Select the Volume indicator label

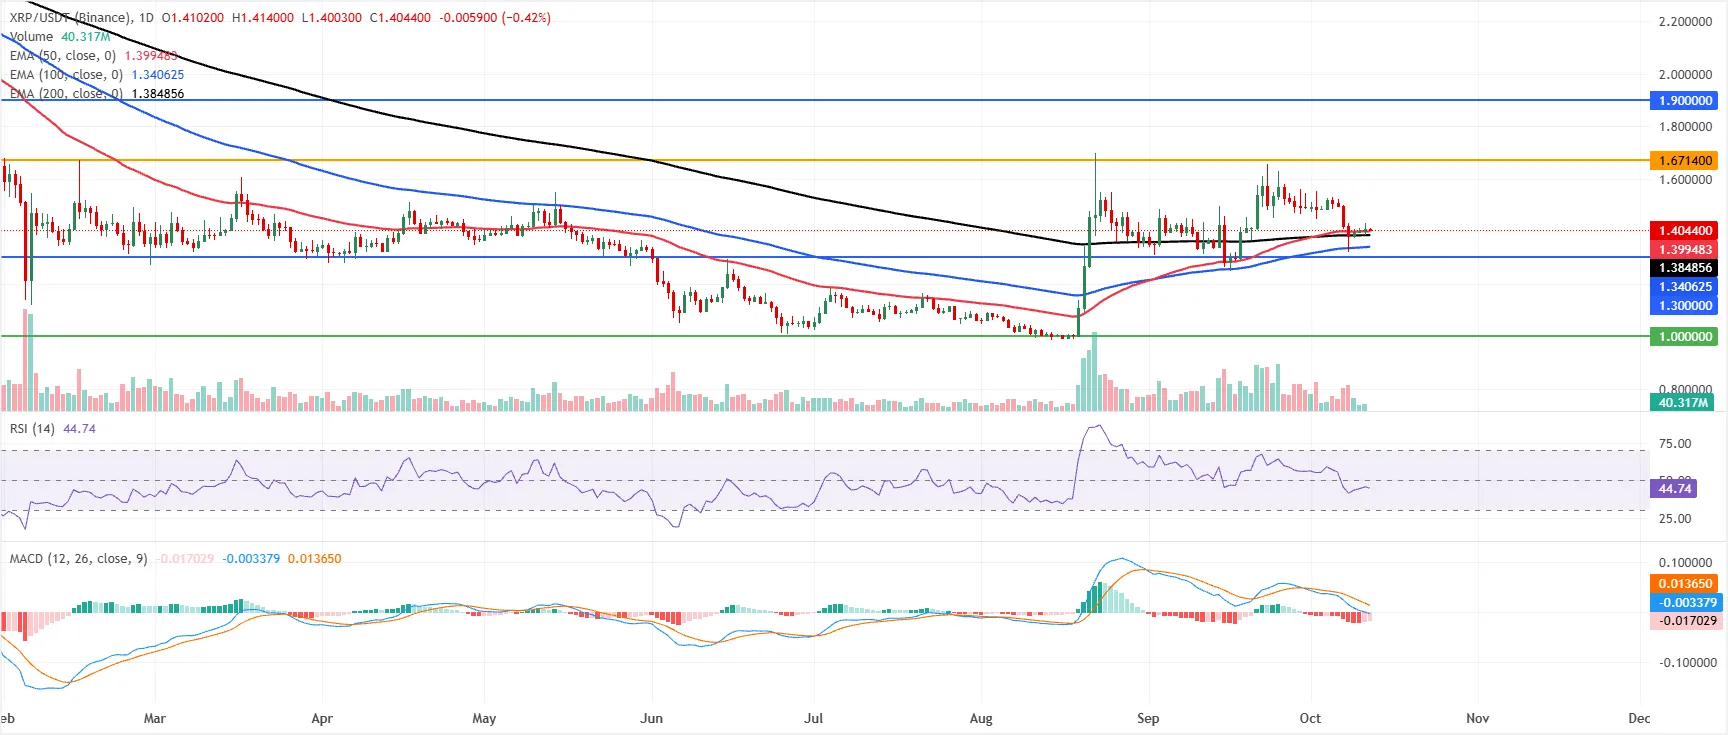tap(31, 37)
